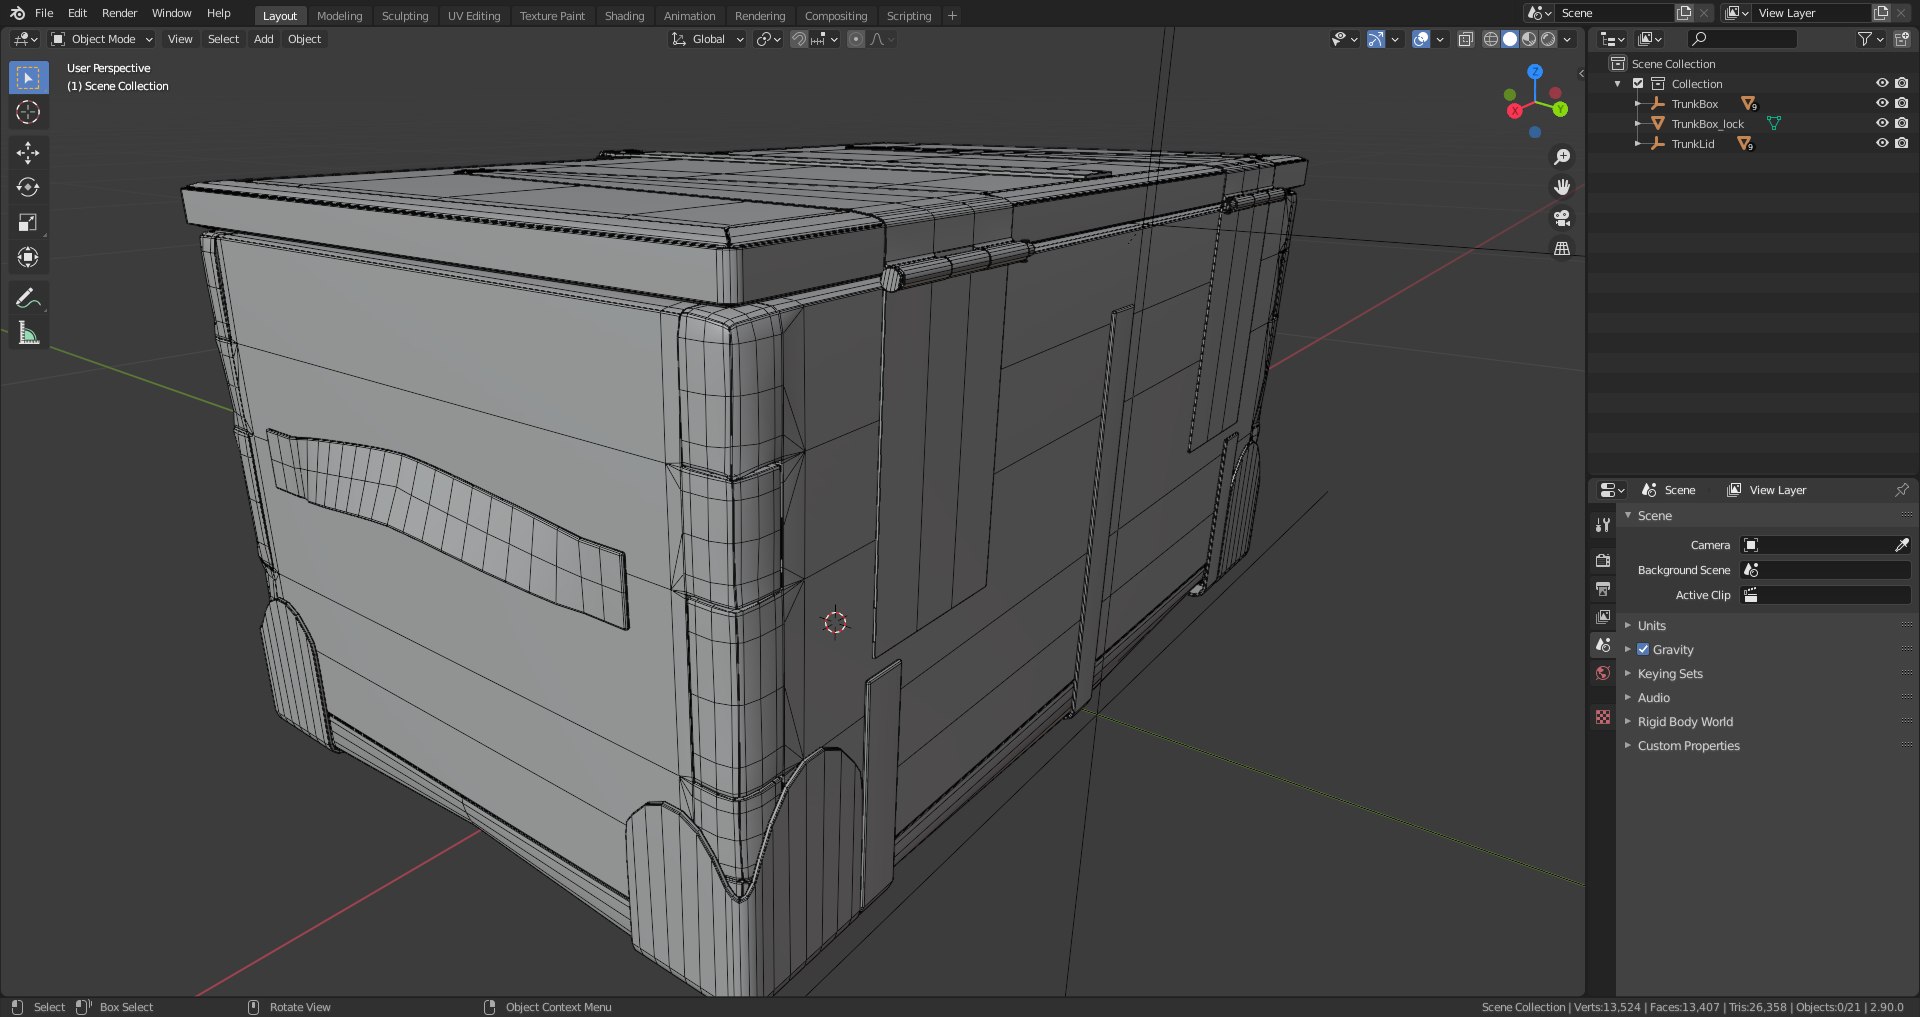The width and height of the screenshot is (1920, 1017).
Task: Hide TrunkBox in viewport via eye icon
Action: point(1882,103)
